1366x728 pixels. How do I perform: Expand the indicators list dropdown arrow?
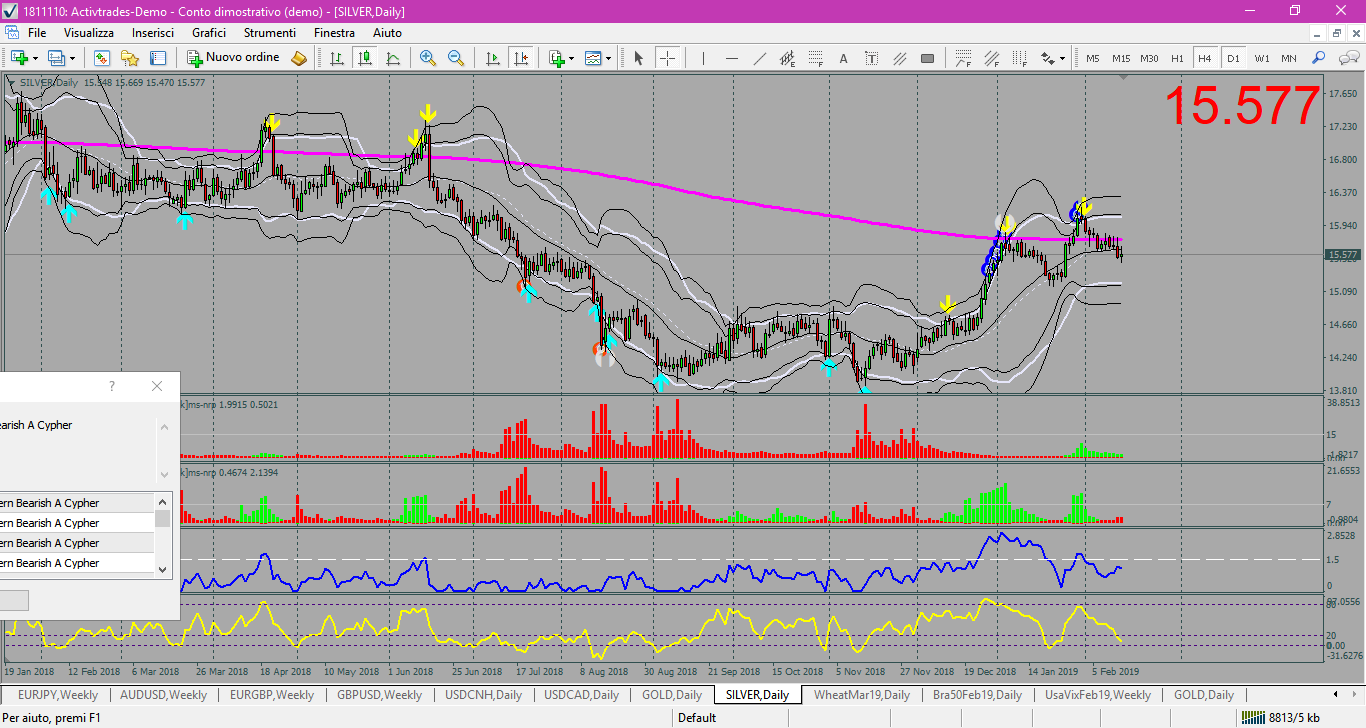pyautogui.click(x=571, y=58)
